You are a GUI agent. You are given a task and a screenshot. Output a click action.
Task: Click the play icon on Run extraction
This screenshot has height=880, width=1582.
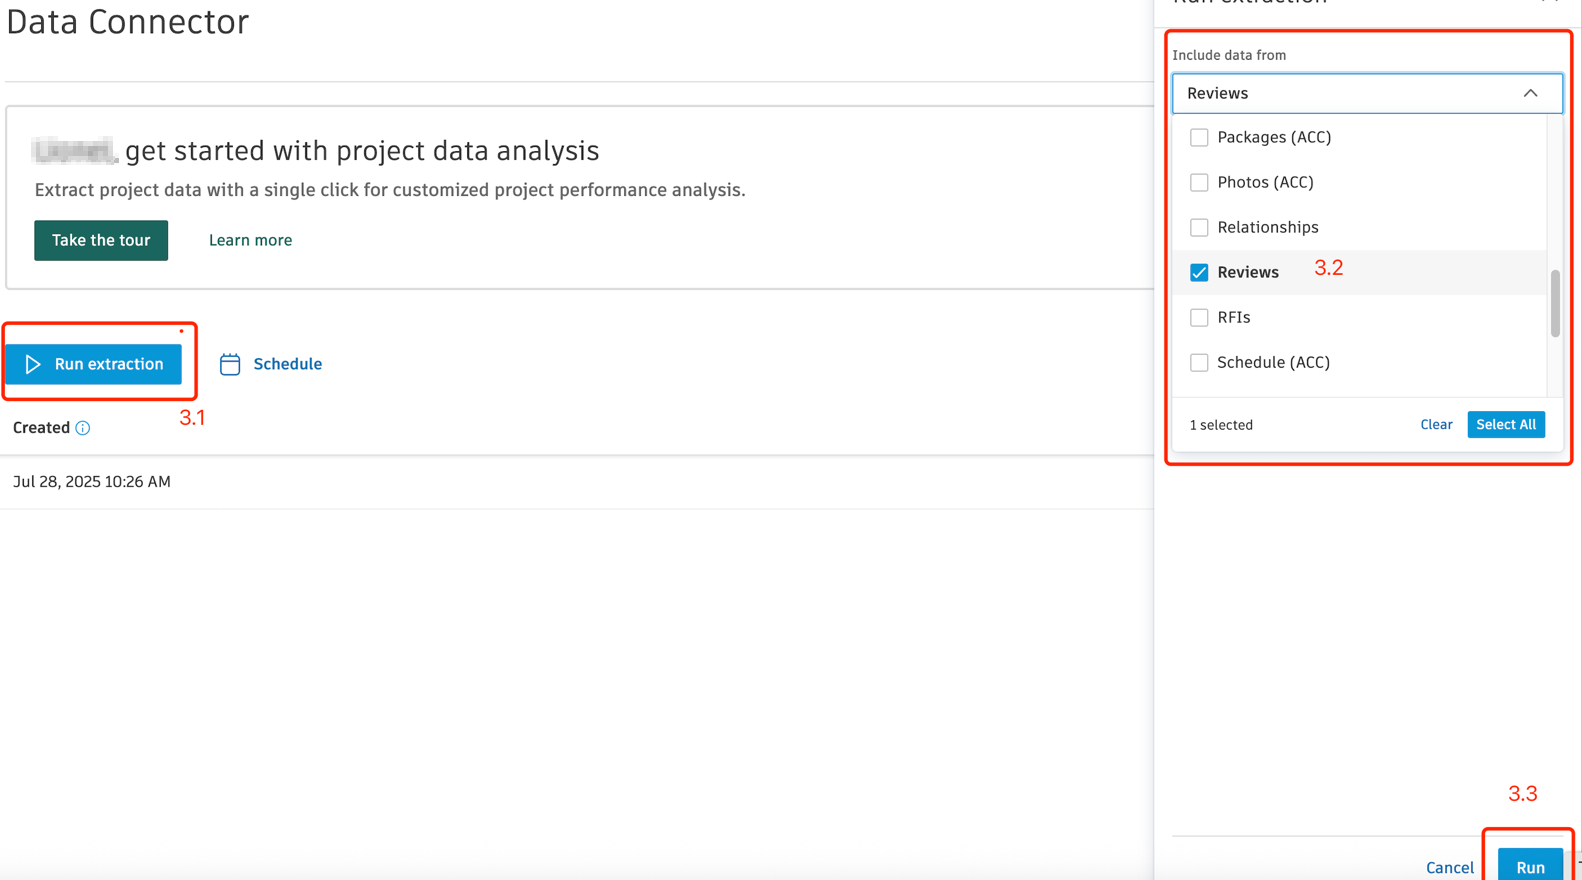[x=33, y=364]
